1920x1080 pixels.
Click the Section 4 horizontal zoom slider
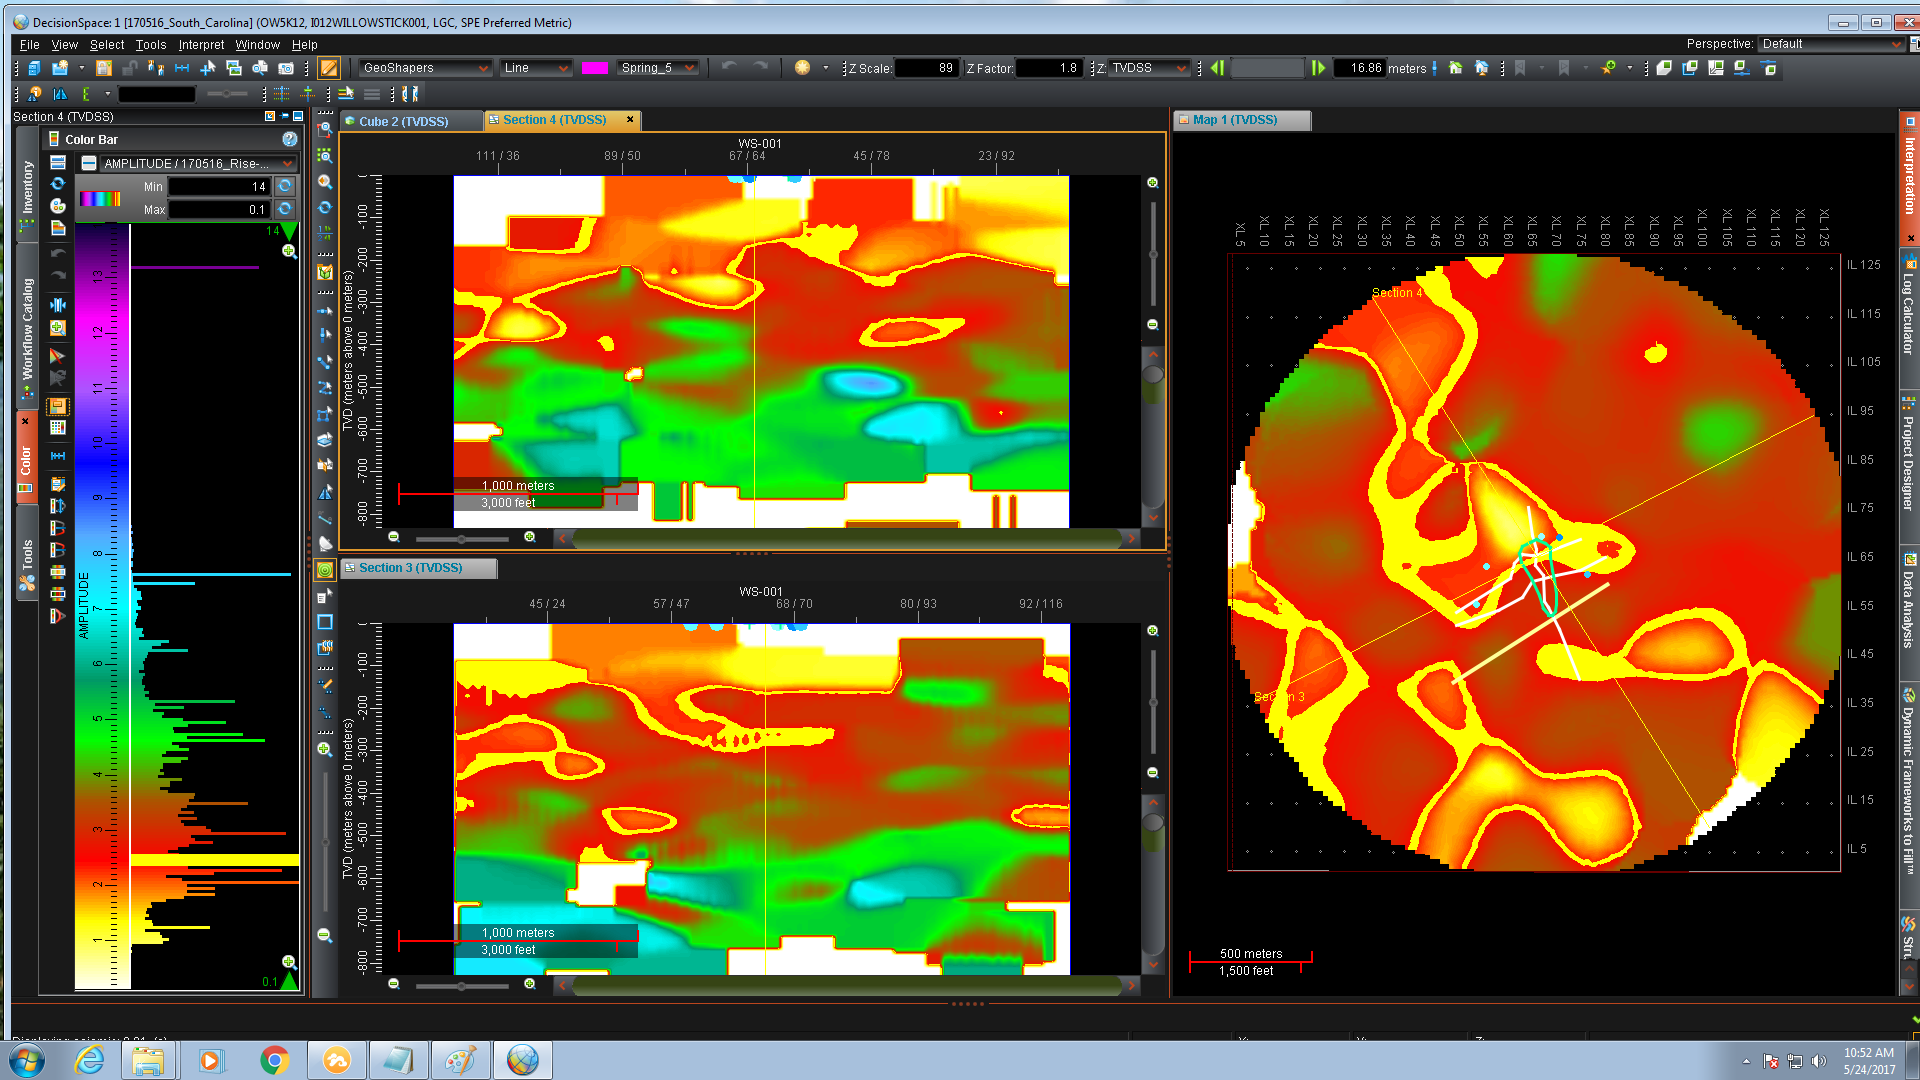[x=462, y=539]
